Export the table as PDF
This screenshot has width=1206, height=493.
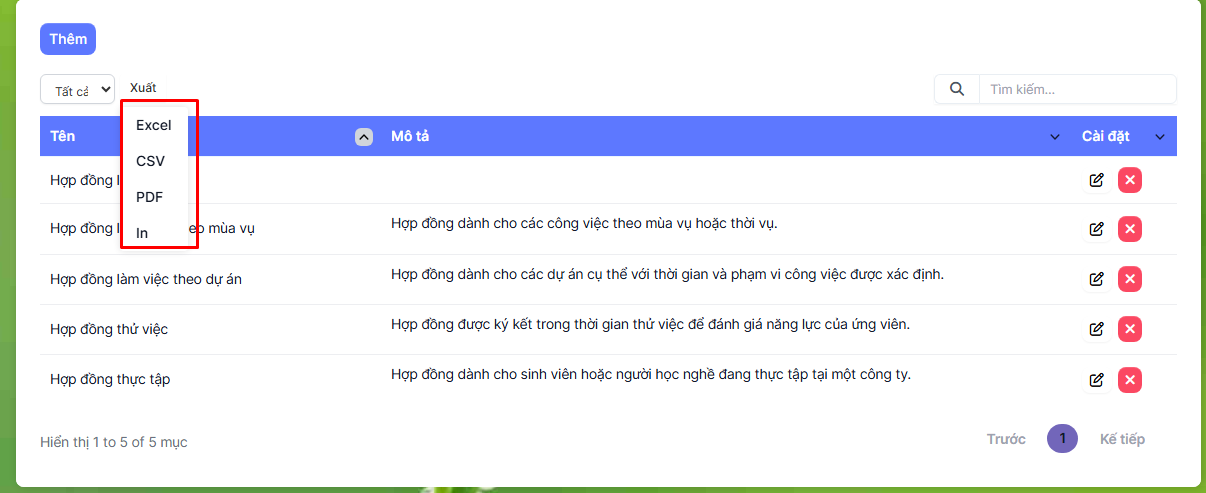pyautogui.click(x=150, y=197)
